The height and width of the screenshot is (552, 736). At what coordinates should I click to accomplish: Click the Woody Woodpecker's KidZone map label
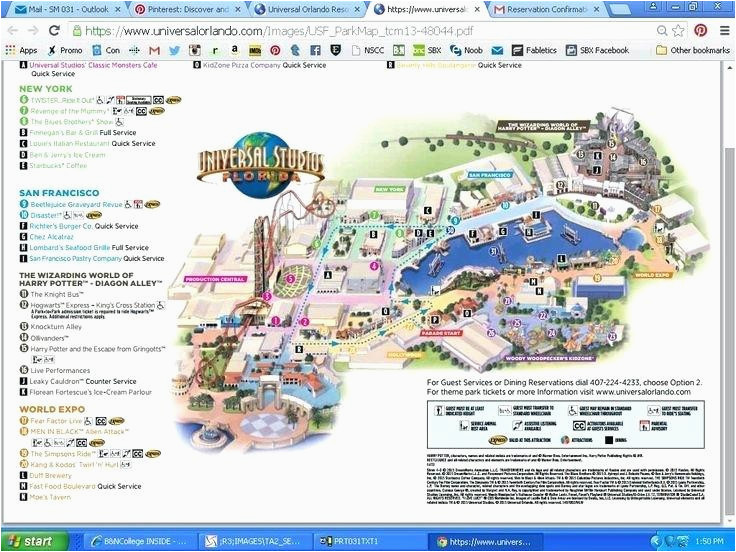point(550,359)
